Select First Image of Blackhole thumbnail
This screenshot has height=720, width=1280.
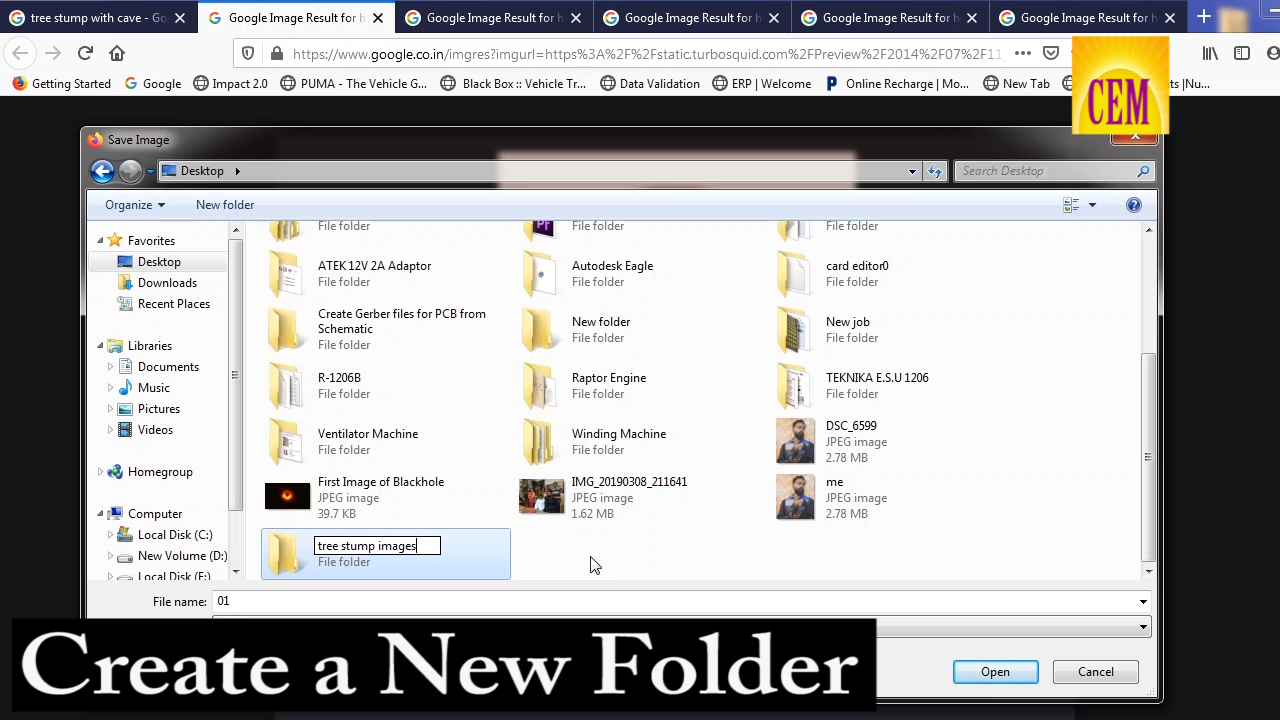click(x=287, y=496)
